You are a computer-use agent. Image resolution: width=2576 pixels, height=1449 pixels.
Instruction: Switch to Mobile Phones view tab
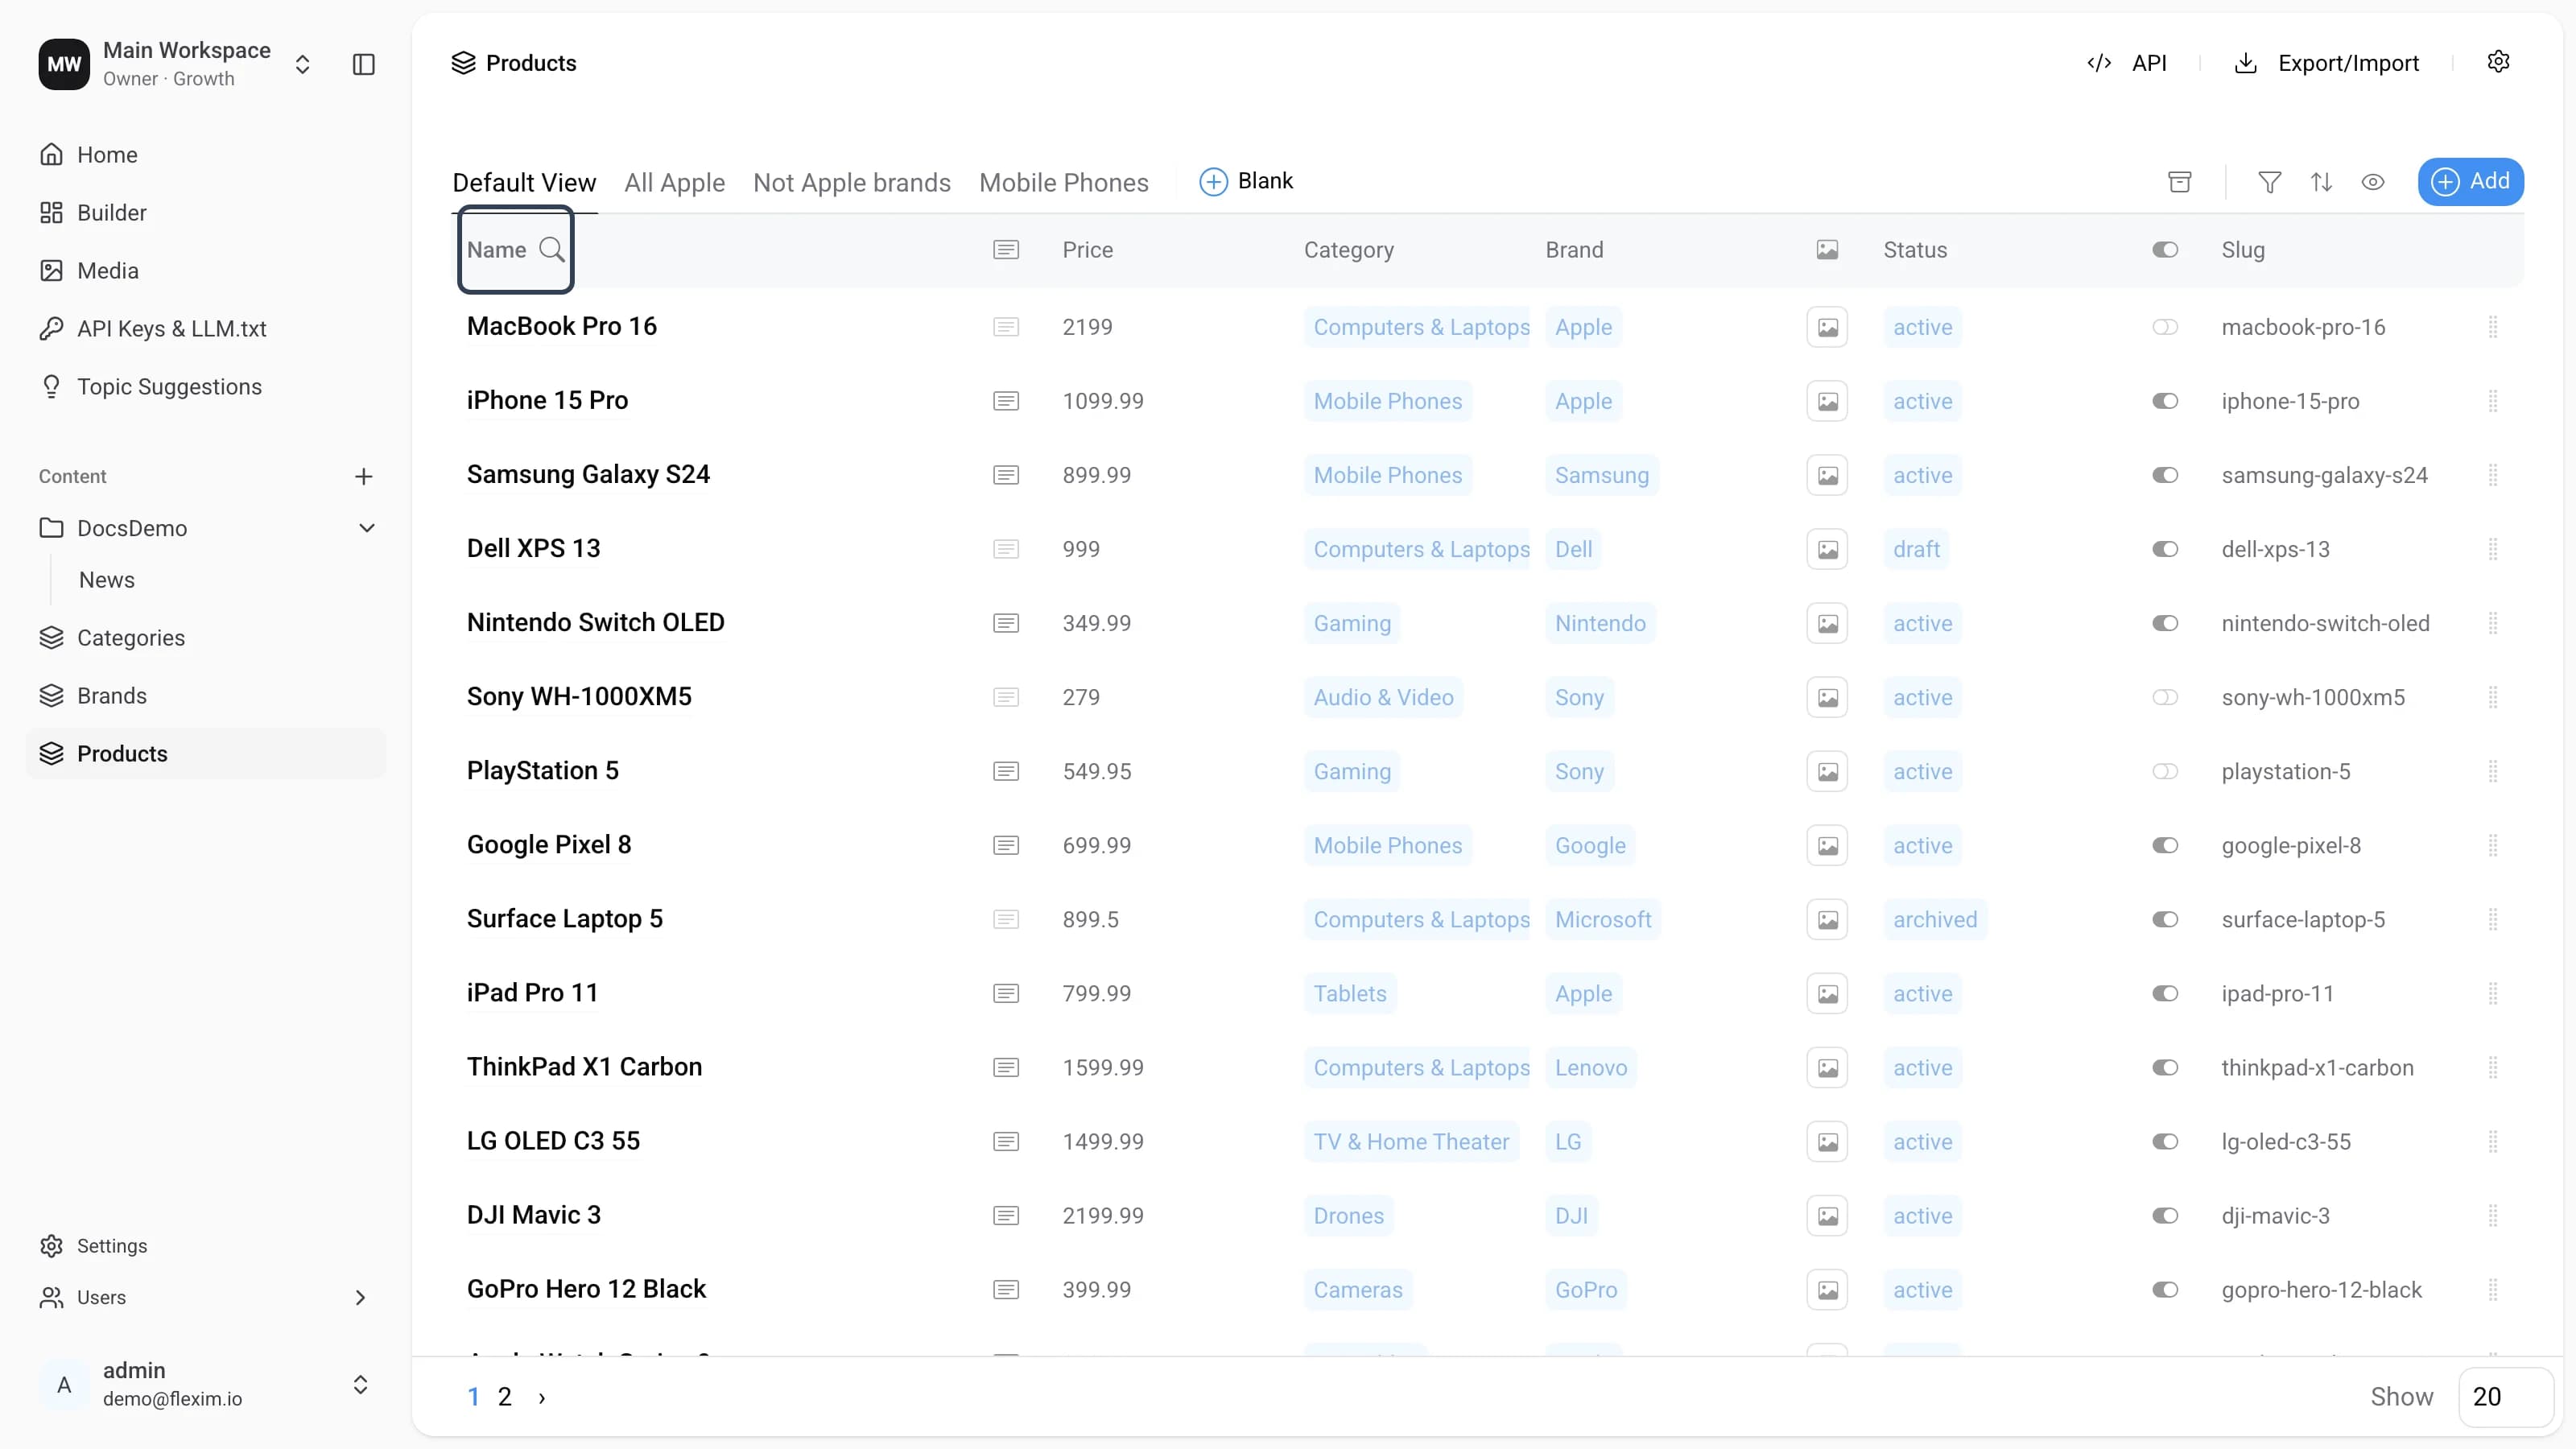1064,182
